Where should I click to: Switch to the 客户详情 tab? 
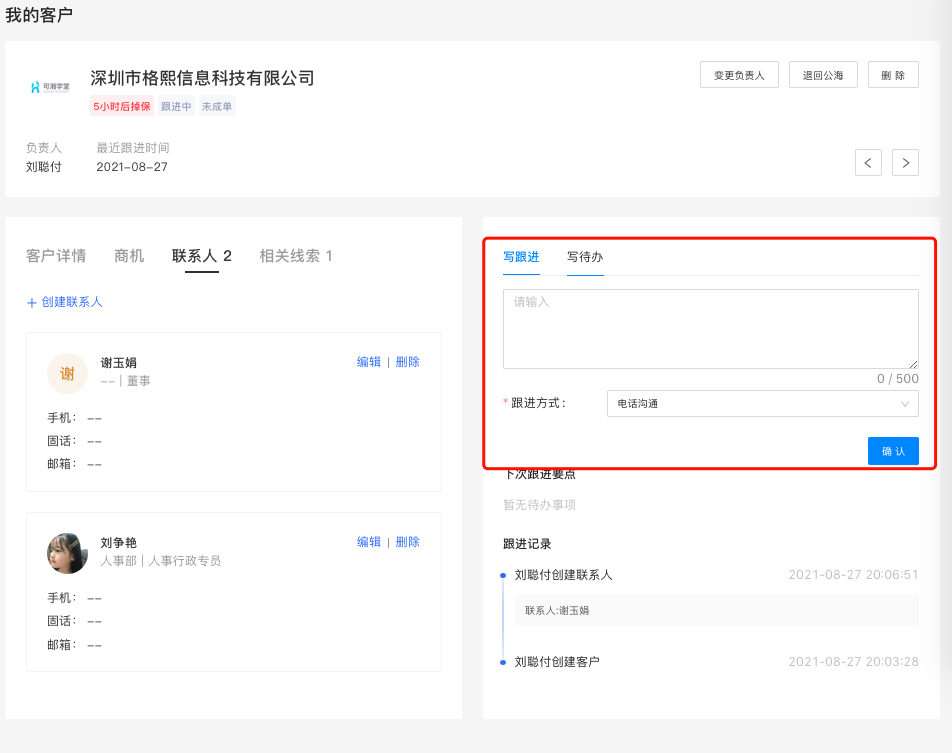[56, 256]
